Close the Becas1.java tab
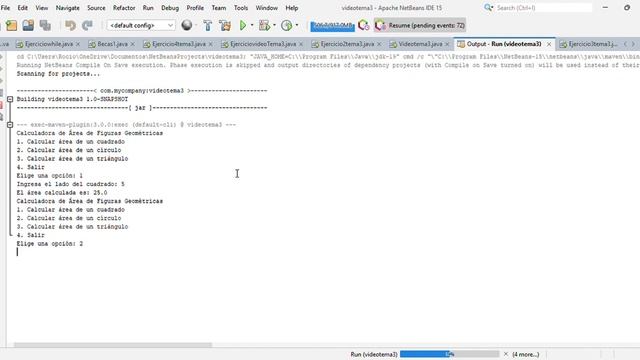Screen dimensions: 640x360 pos(133,44)
